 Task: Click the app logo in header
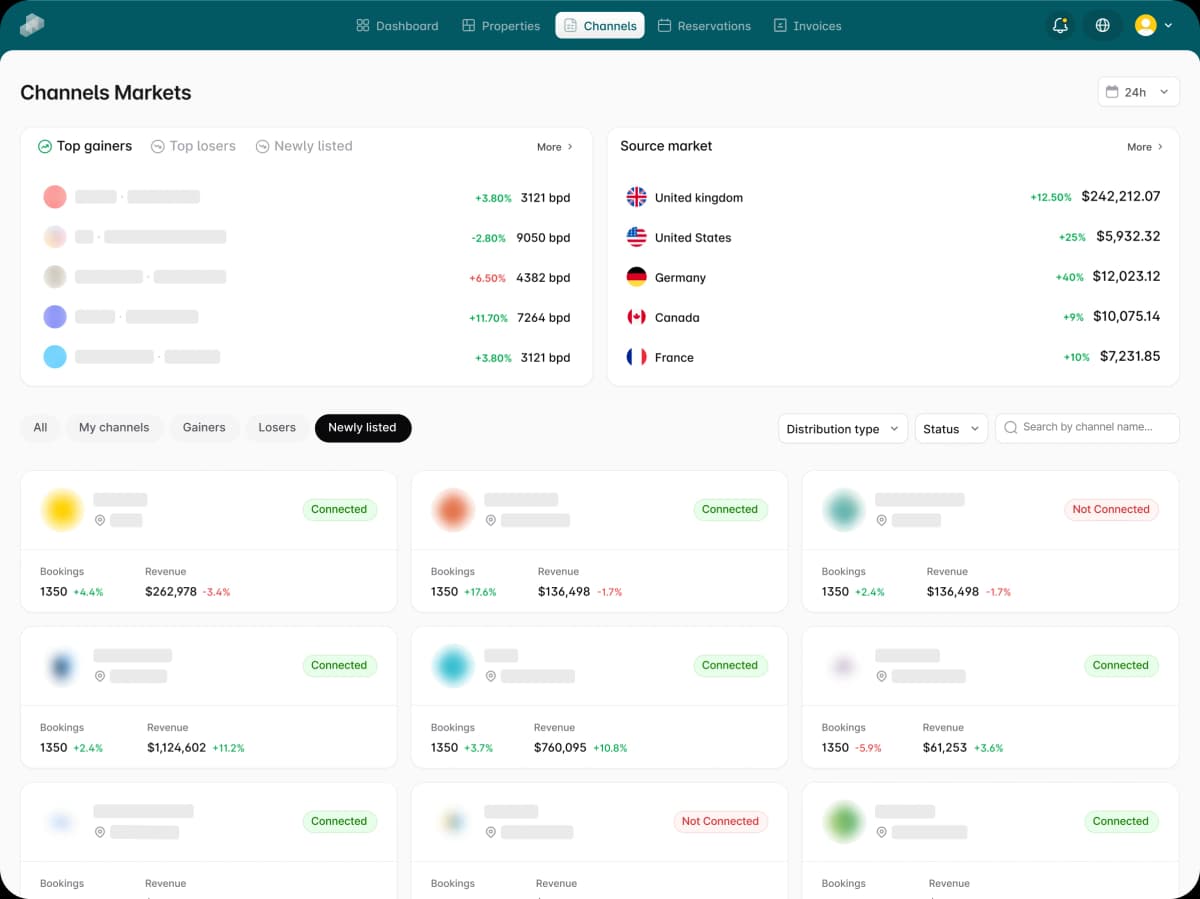click(x=32, y=25)
